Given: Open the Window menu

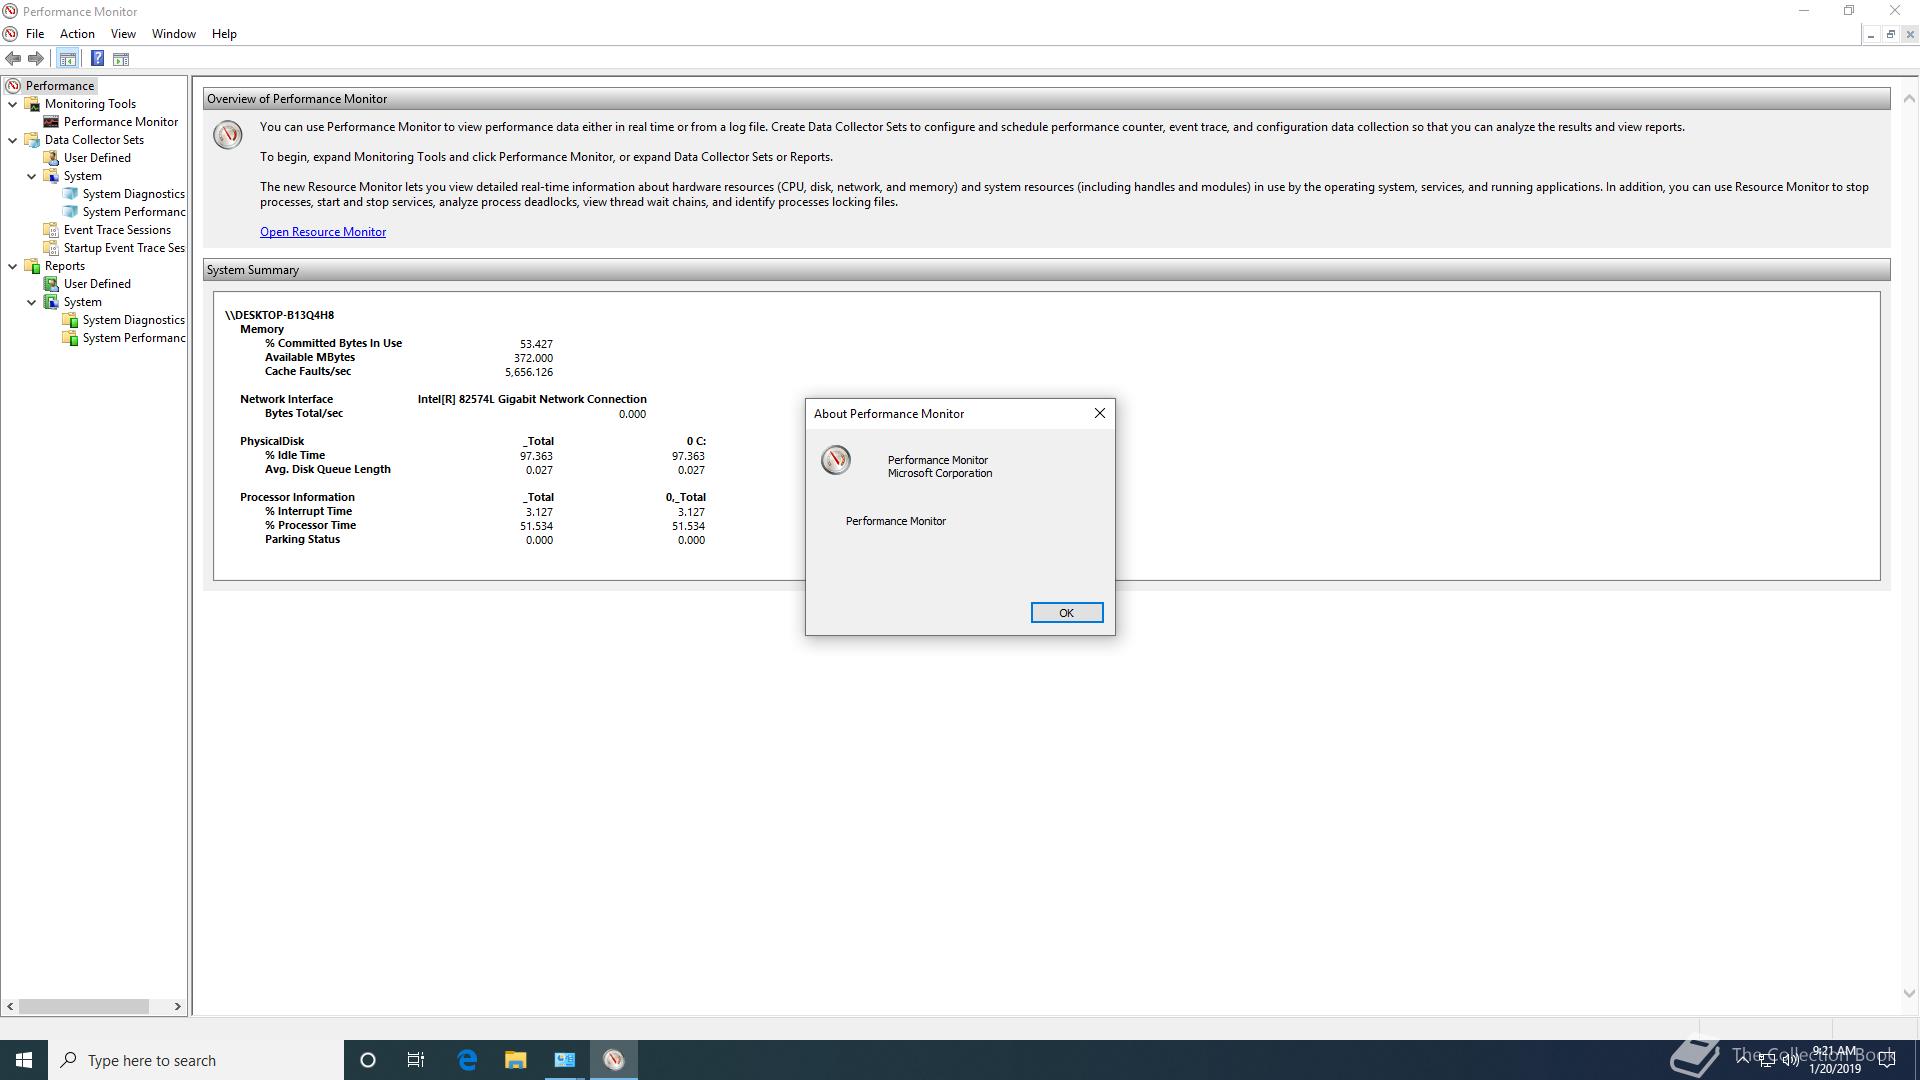Looking at the screenshot, I should tap(173, 34).
